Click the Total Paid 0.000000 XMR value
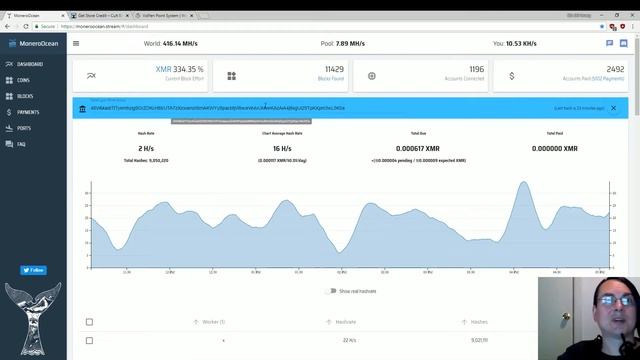640x360 pixels. [554, 149]
